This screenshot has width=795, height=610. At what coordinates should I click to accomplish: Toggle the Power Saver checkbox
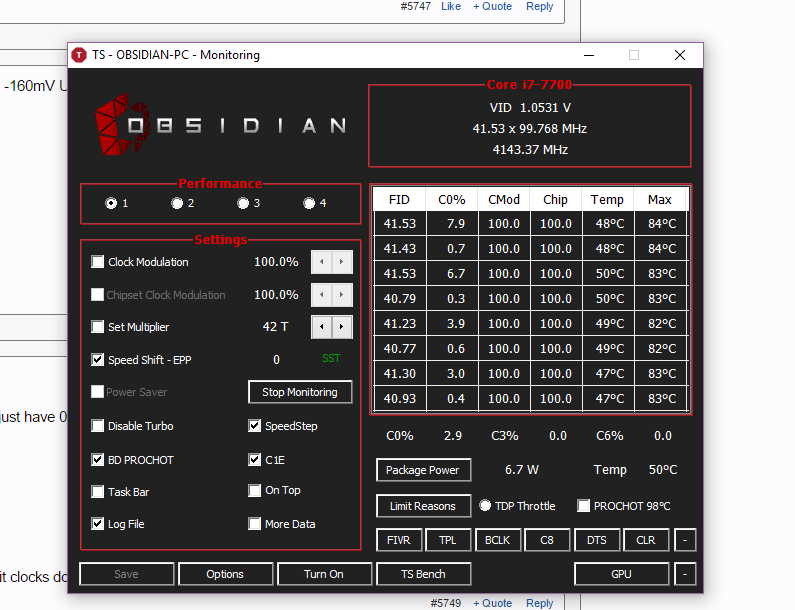click(97, 391)
